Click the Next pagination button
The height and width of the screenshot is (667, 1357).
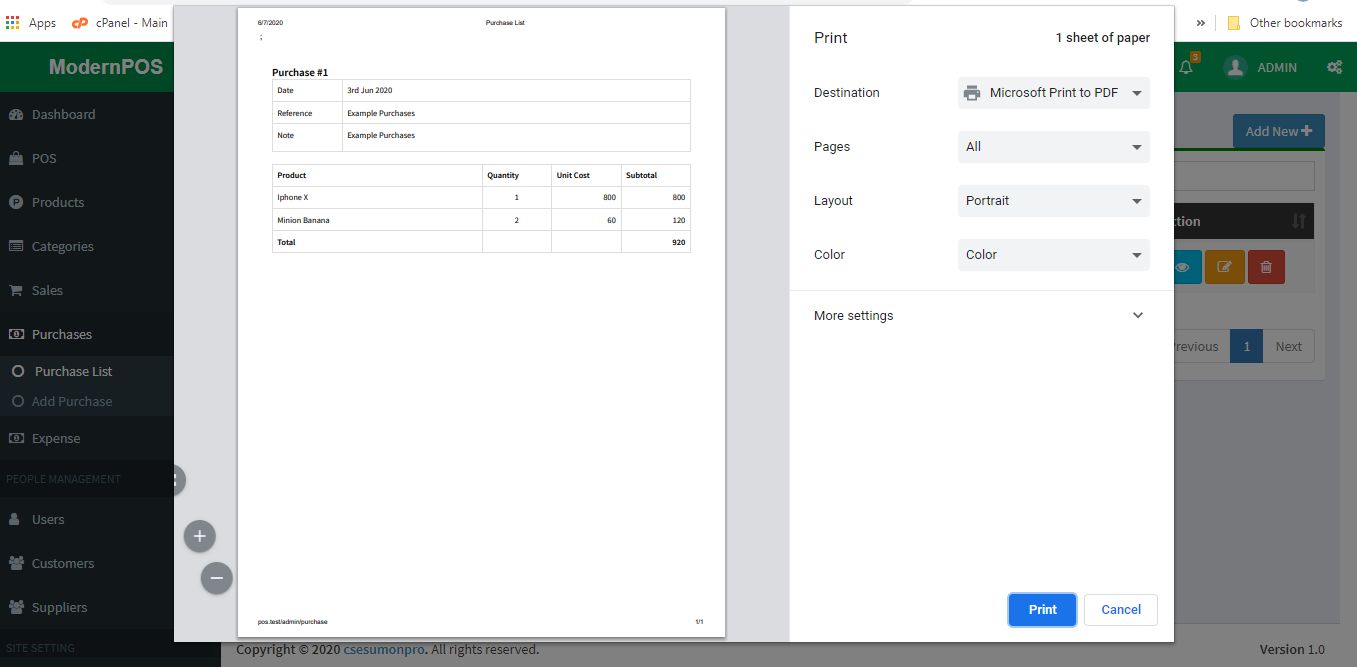[1288, 346]
